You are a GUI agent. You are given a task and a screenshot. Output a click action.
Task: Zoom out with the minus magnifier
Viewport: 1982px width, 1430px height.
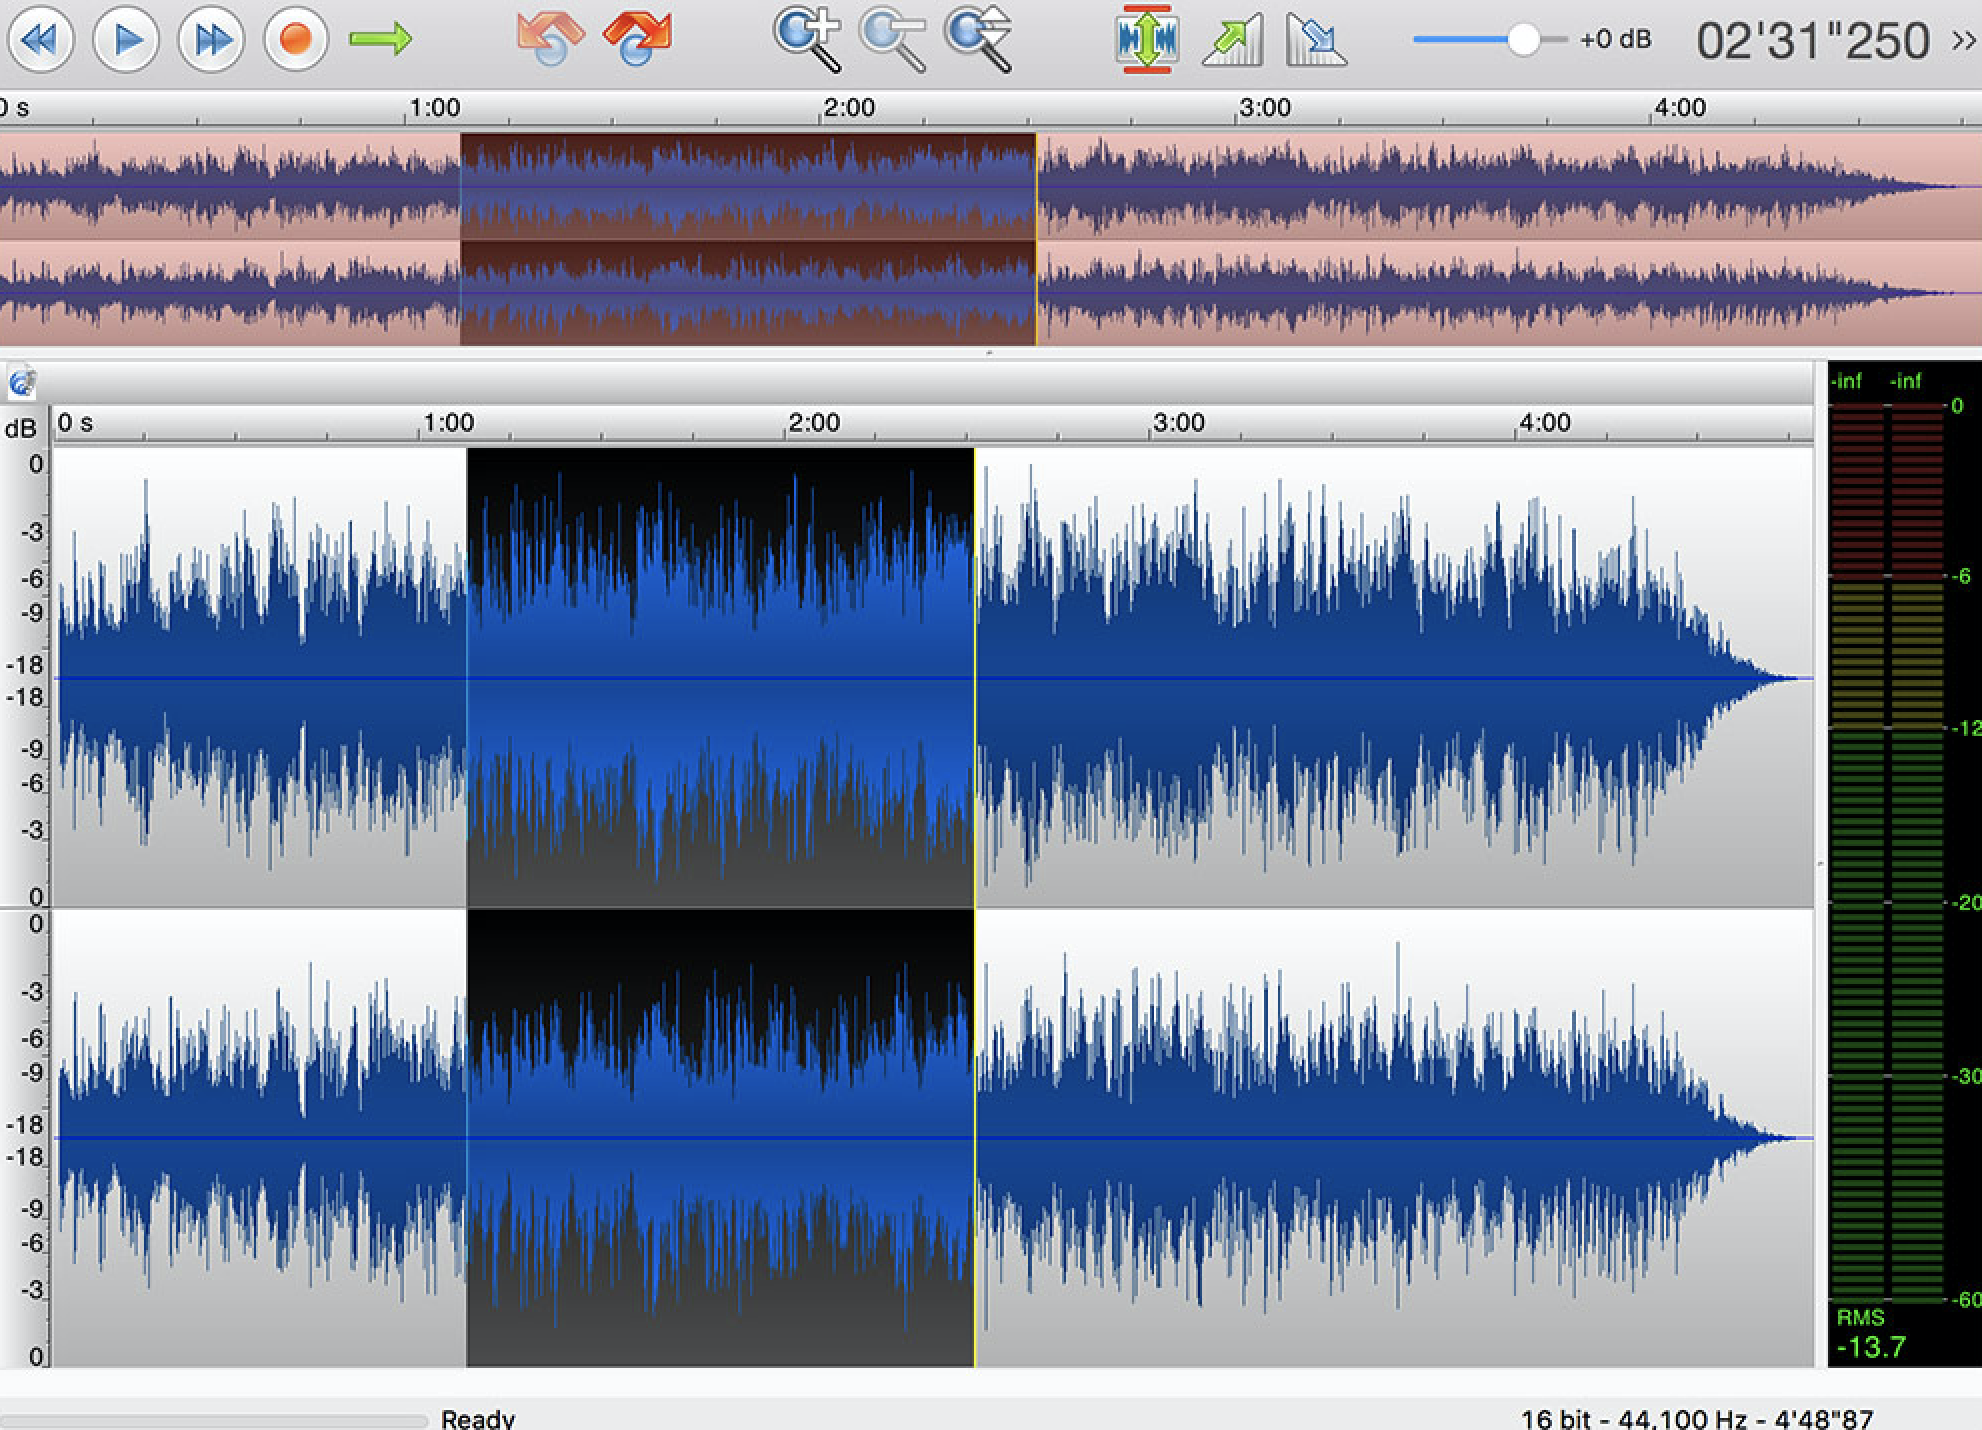coord(892,40)
